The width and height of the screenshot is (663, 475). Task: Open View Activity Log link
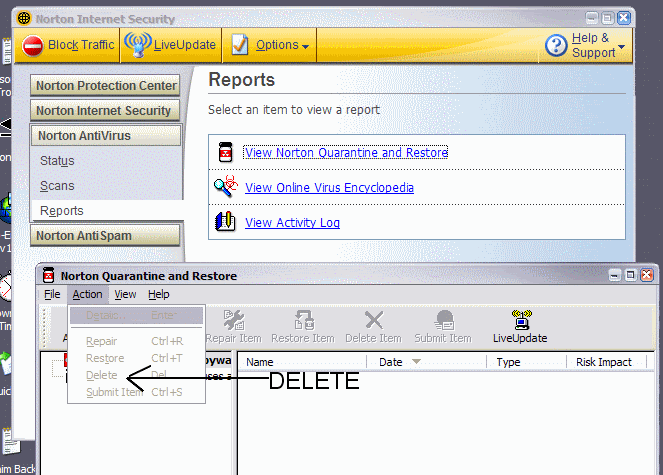(x=292, y=222)
